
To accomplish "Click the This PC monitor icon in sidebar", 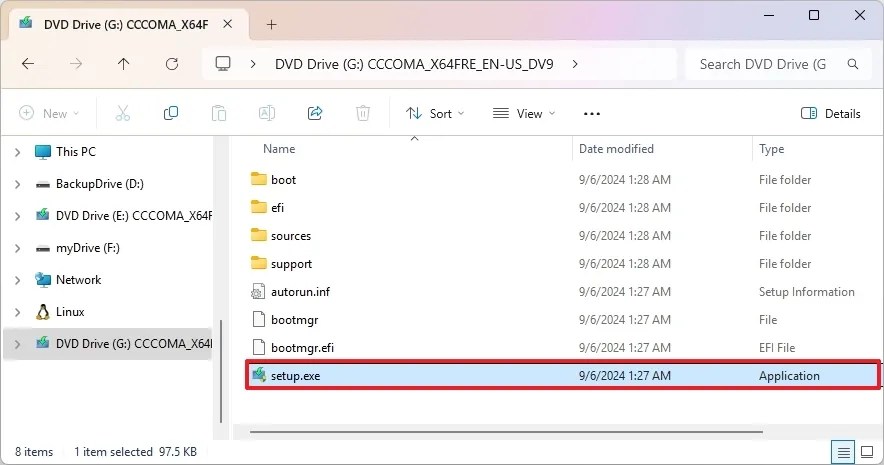I will coord(43,152).
